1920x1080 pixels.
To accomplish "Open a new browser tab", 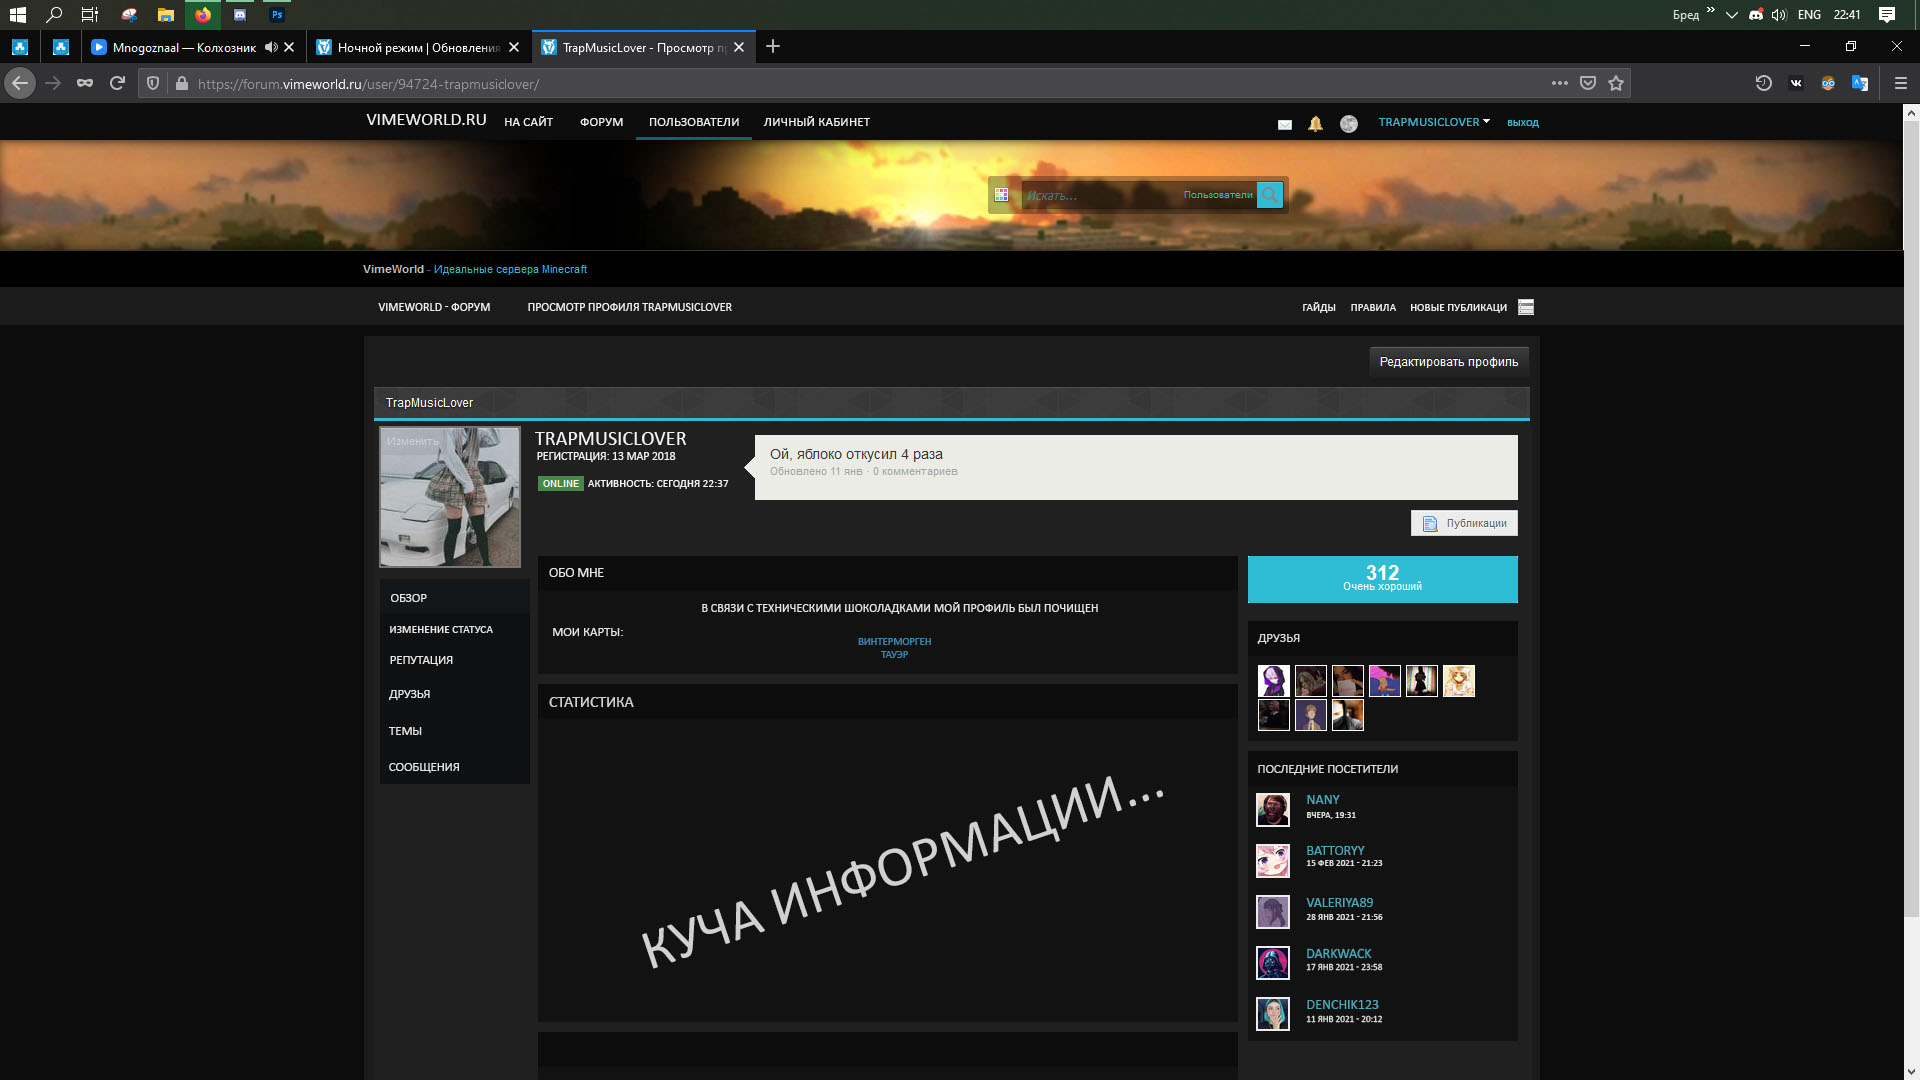I will (x=772, y=46).
